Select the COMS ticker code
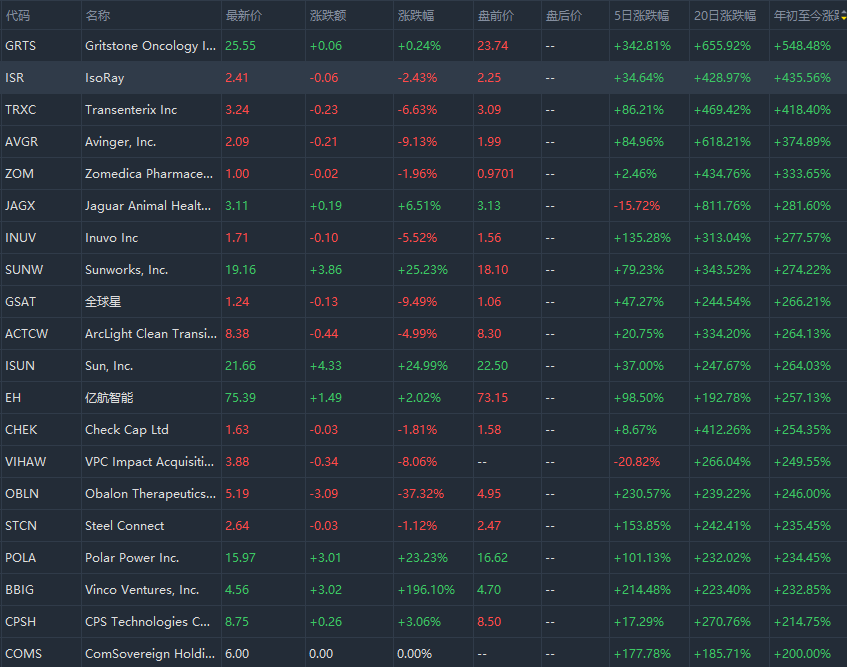 22,654
